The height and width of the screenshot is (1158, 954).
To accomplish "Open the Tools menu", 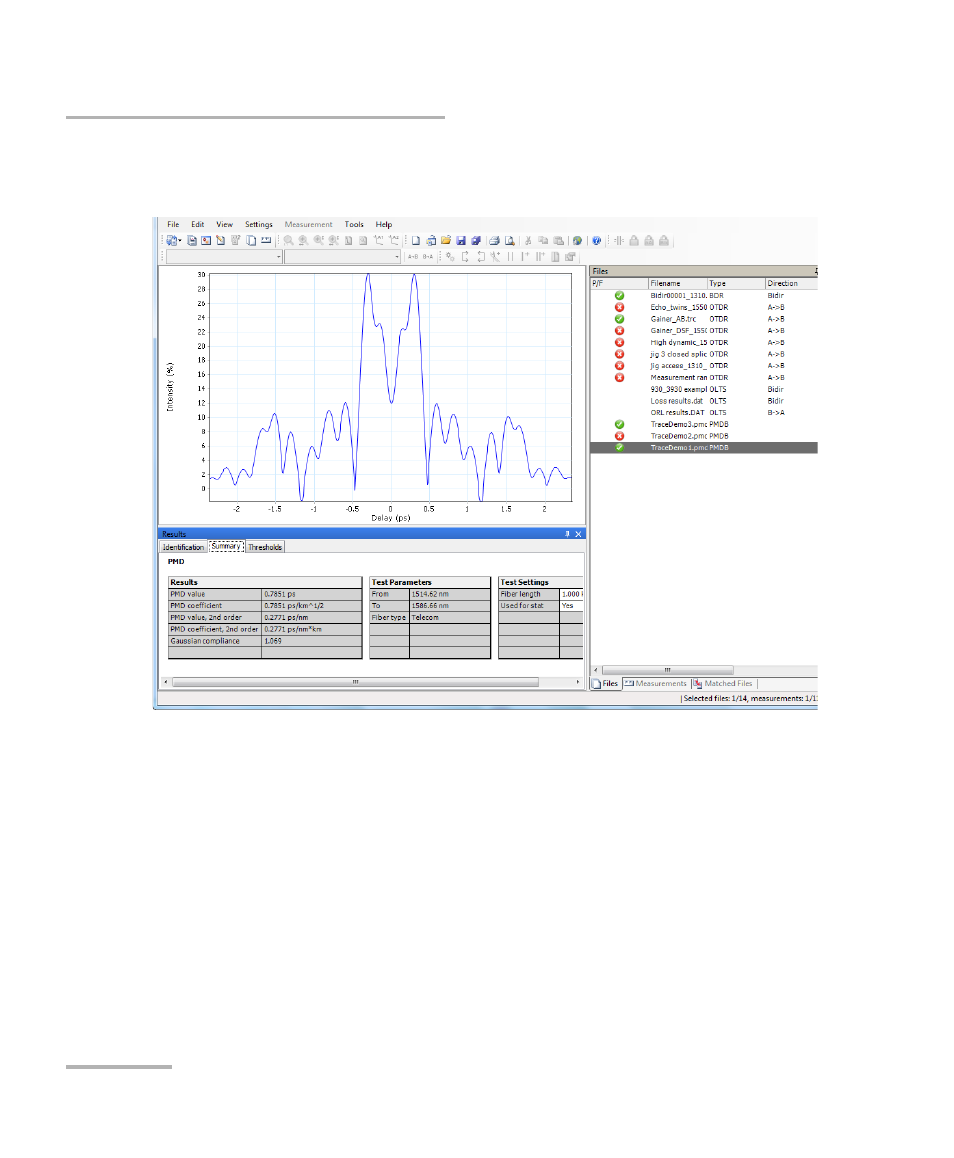I will pyautogui.click(x=354, y=225).
